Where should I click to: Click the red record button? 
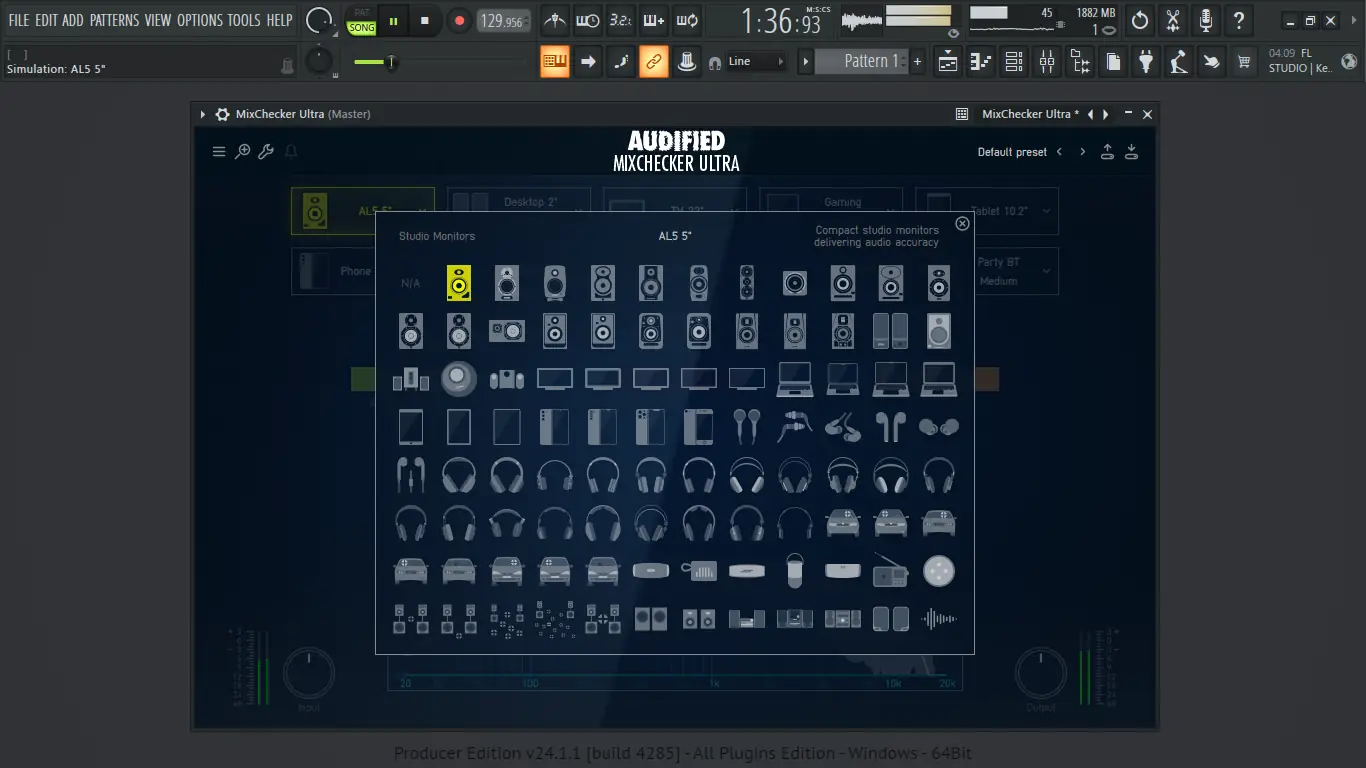point(459,21)
